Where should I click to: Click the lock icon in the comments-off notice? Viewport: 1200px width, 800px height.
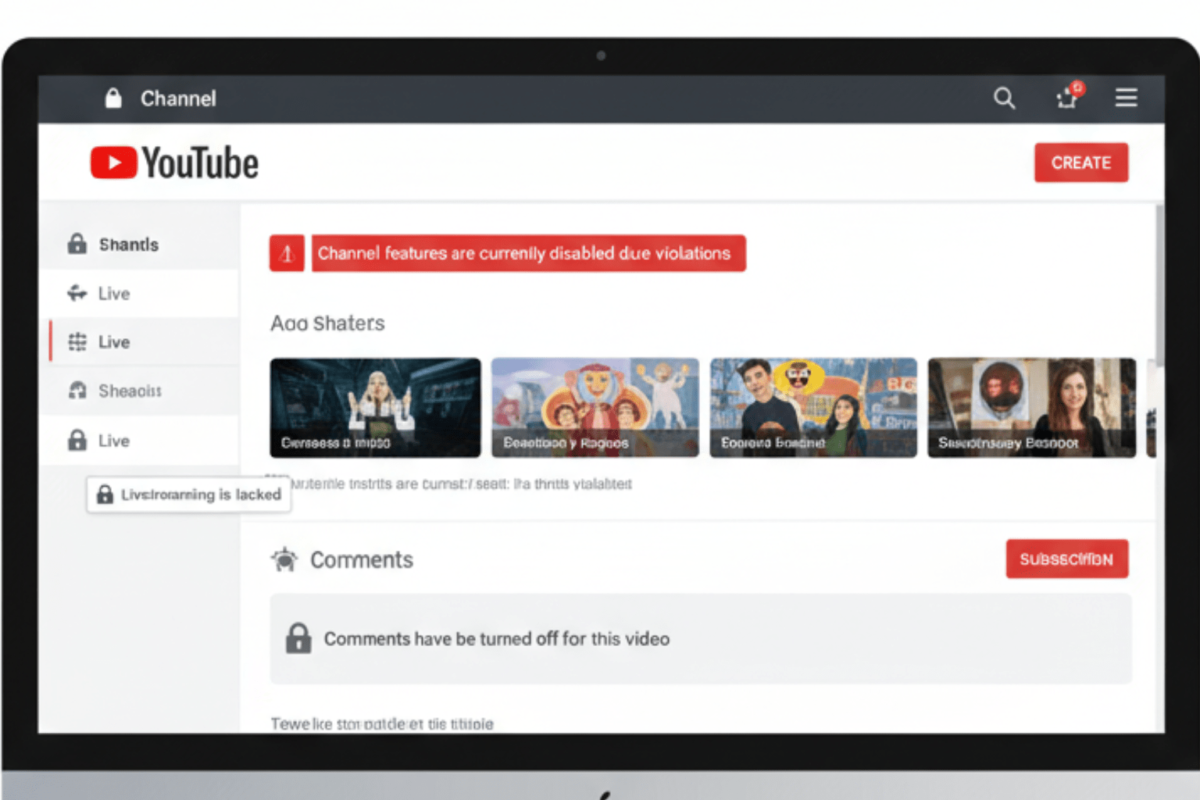298,638
